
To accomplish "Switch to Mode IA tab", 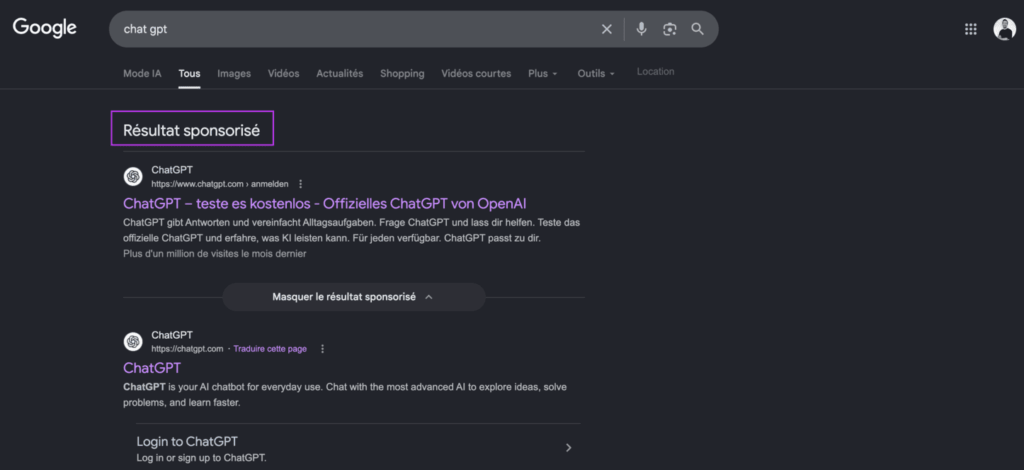I will (142, 74).
